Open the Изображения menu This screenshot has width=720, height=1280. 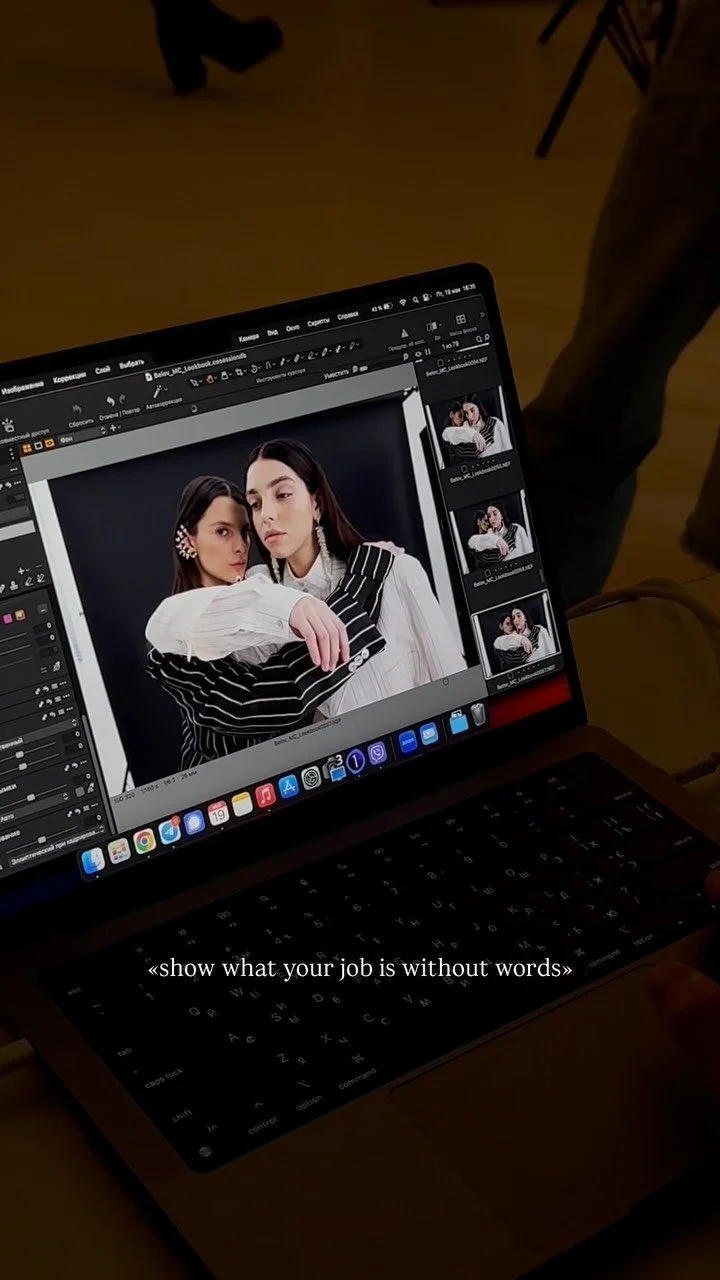[22, 390]
